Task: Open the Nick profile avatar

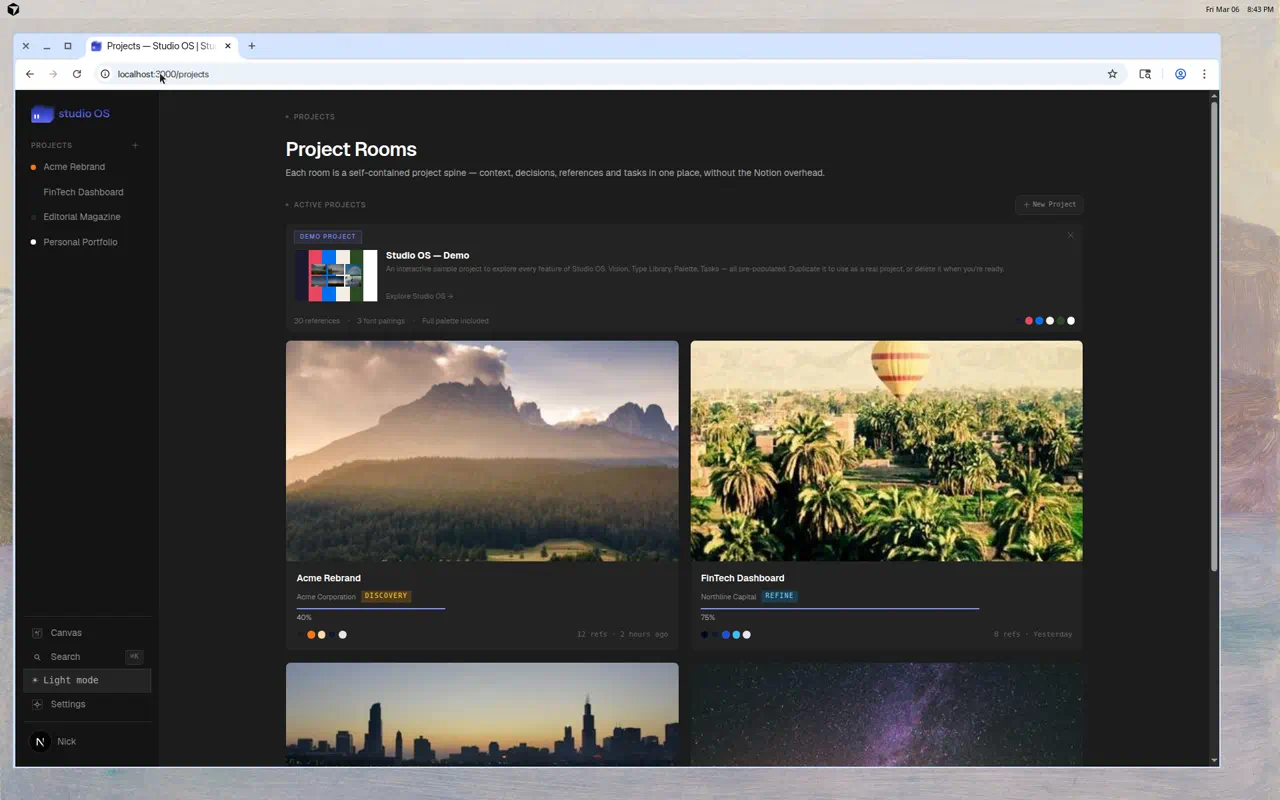Action: pyautogui.click(x=40, y=741)
